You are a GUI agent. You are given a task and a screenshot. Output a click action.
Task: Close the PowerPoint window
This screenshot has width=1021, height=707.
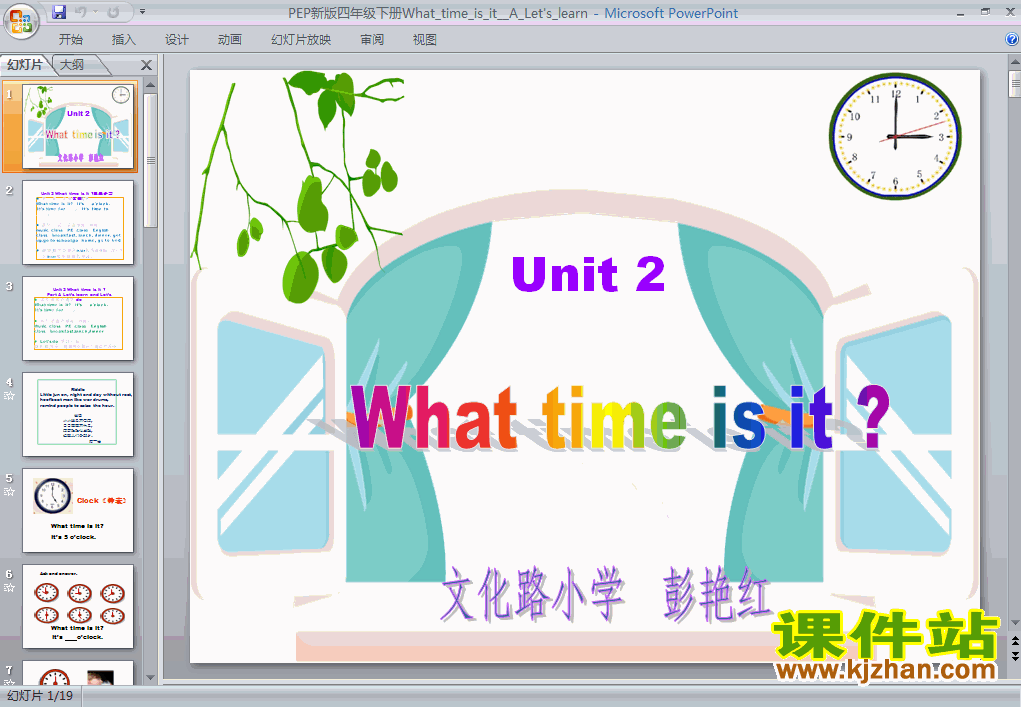point(1010,12)
